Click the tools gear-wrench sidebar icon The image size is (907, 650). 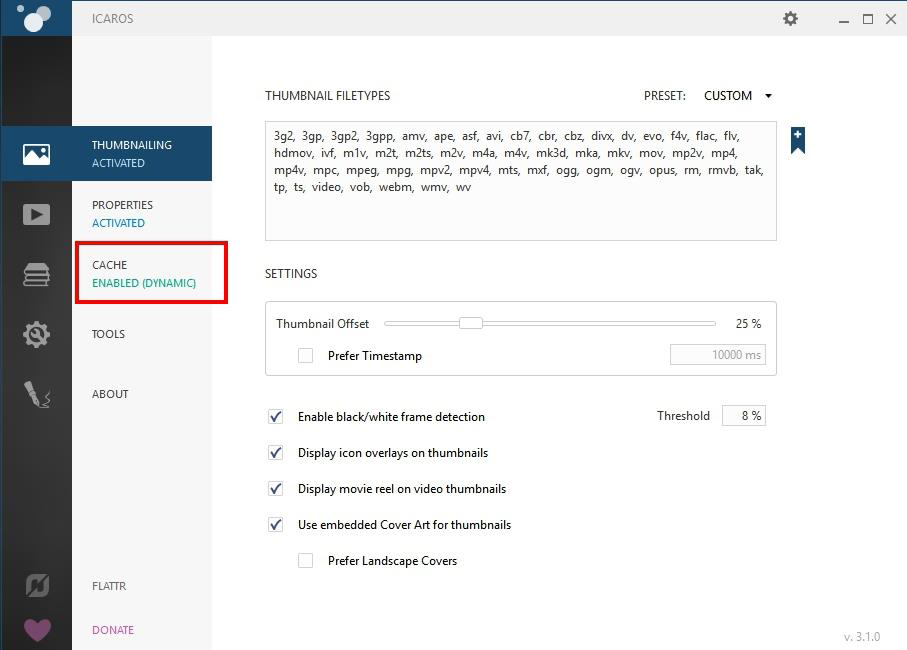pyautogui.click(x=36, y=334)
